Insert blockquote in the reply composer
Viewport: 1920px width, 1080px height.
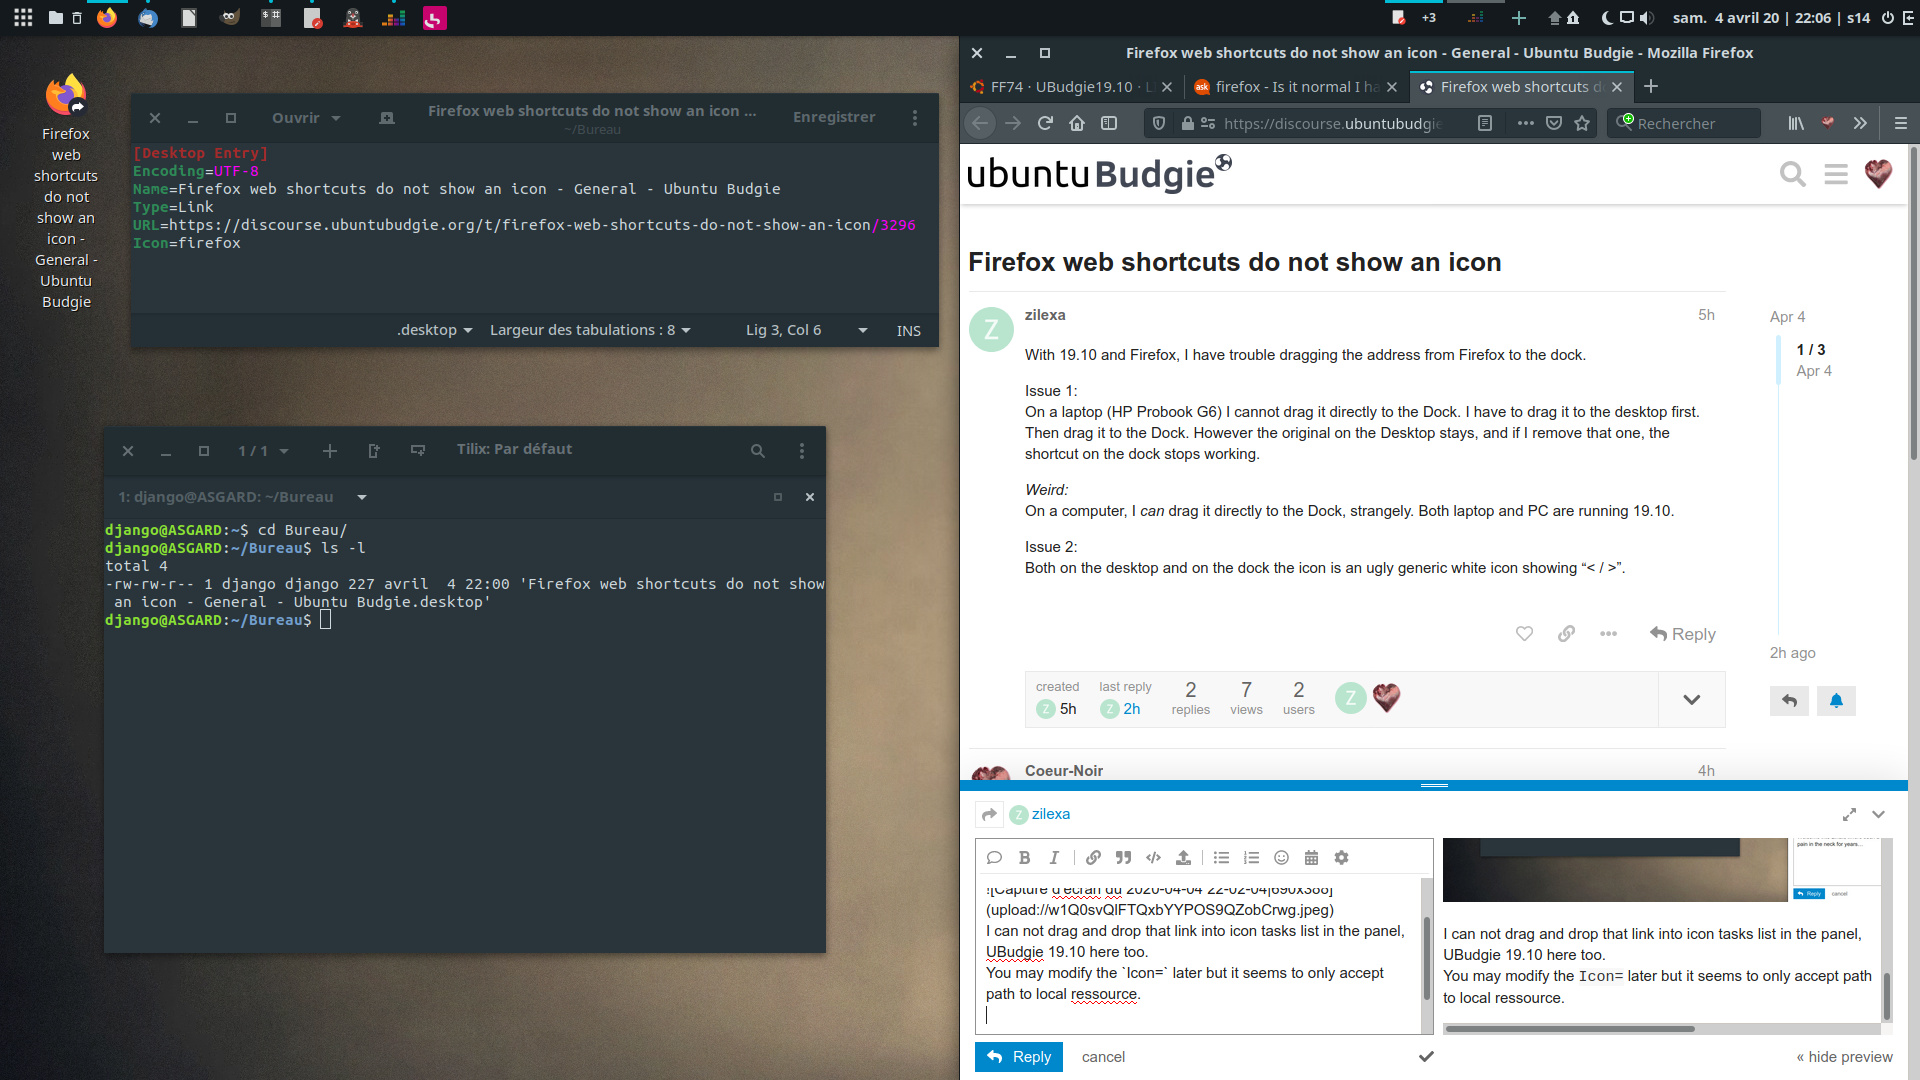coord(1124,858)
